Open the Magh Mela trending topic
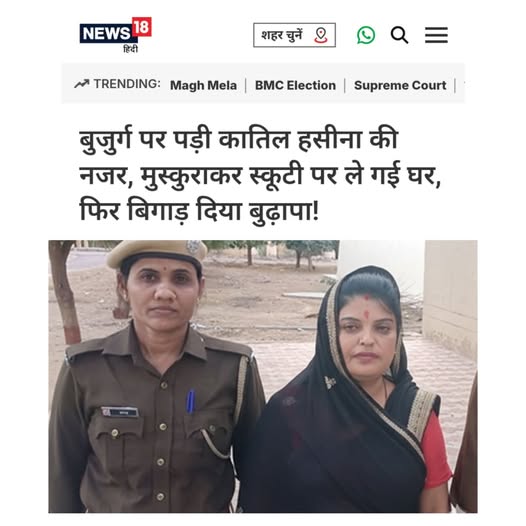 [x=203, y=85]
